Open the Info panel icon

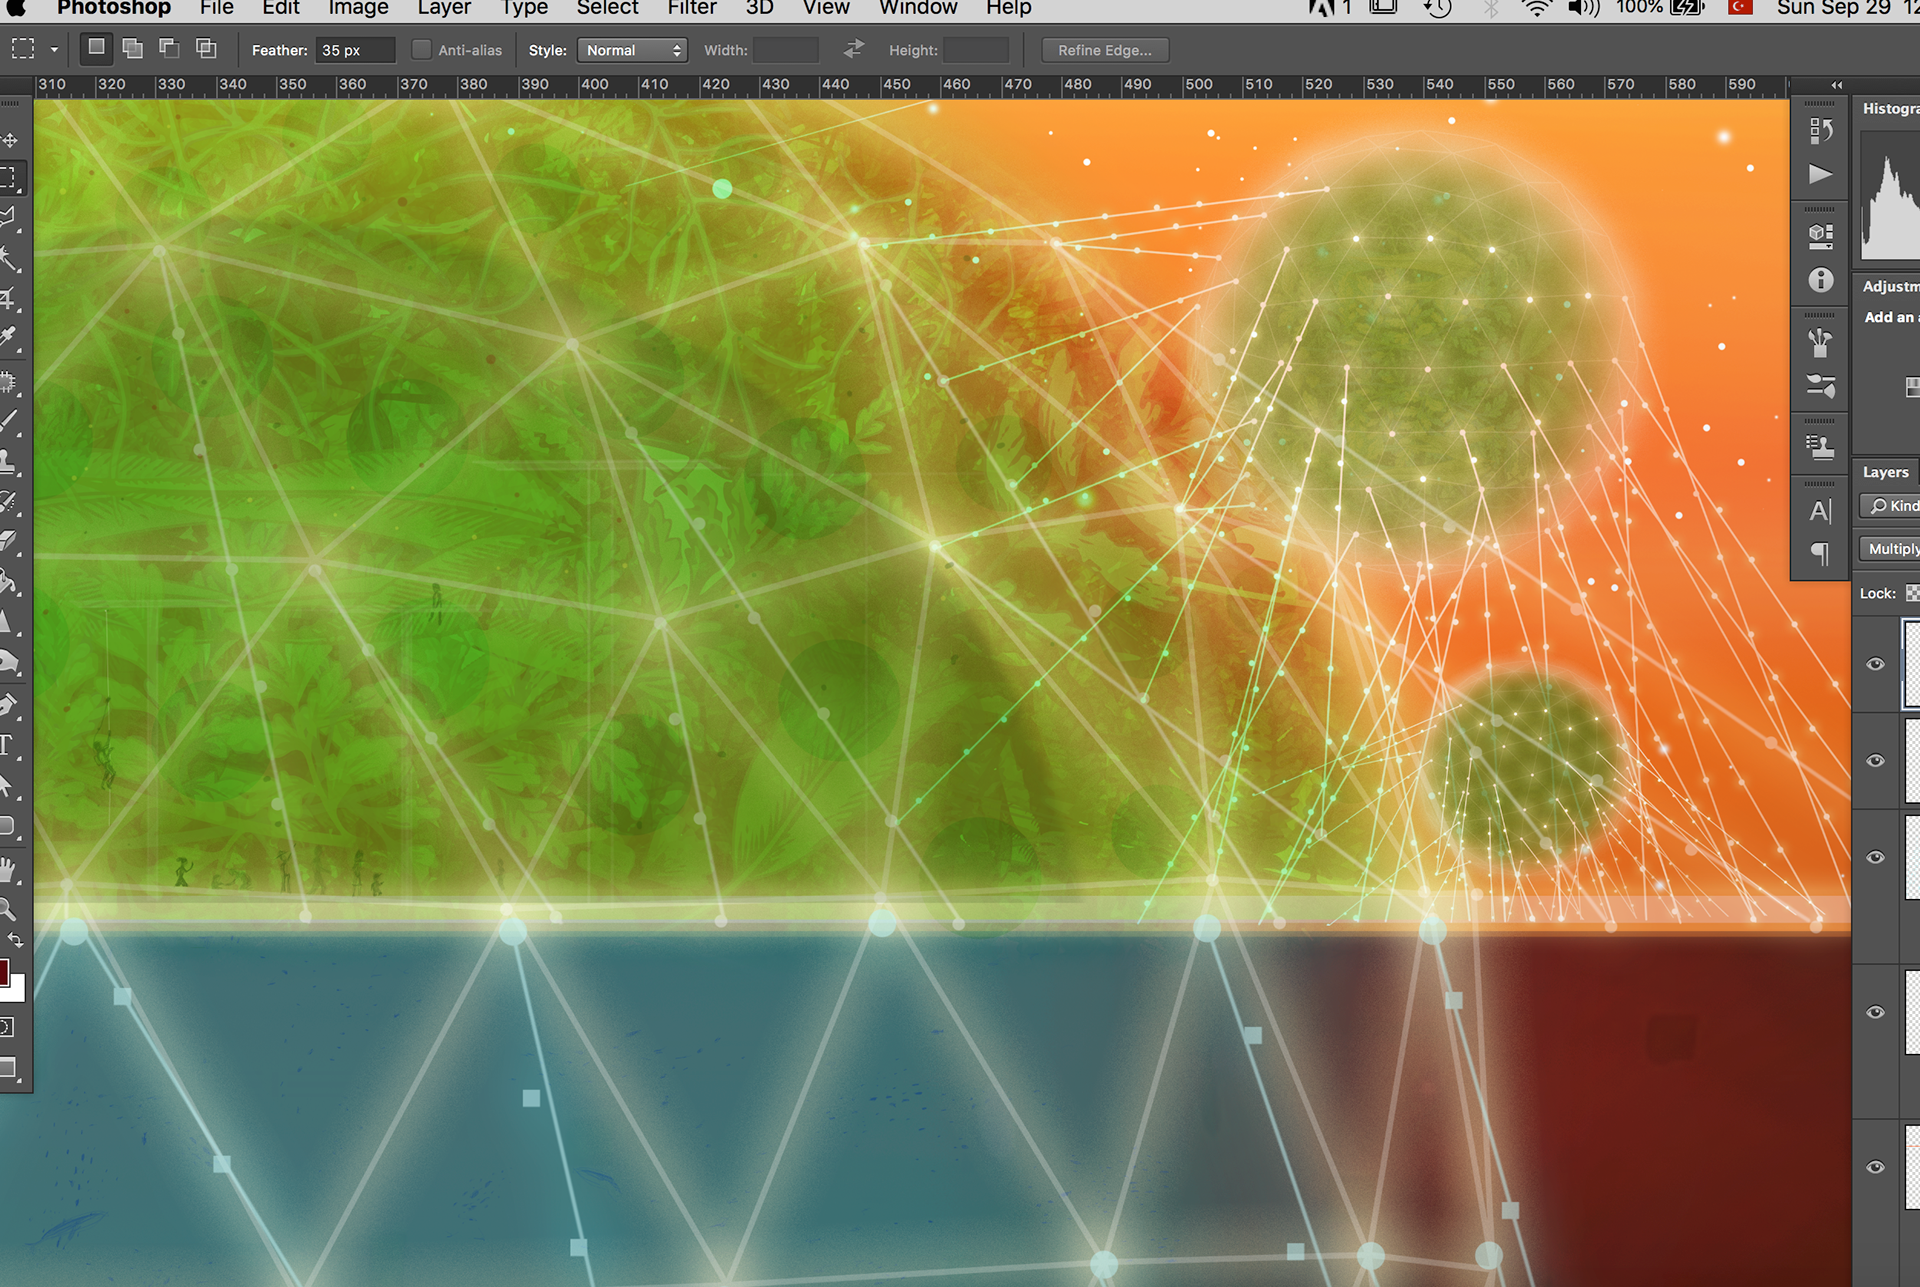tap(1820, 281)
